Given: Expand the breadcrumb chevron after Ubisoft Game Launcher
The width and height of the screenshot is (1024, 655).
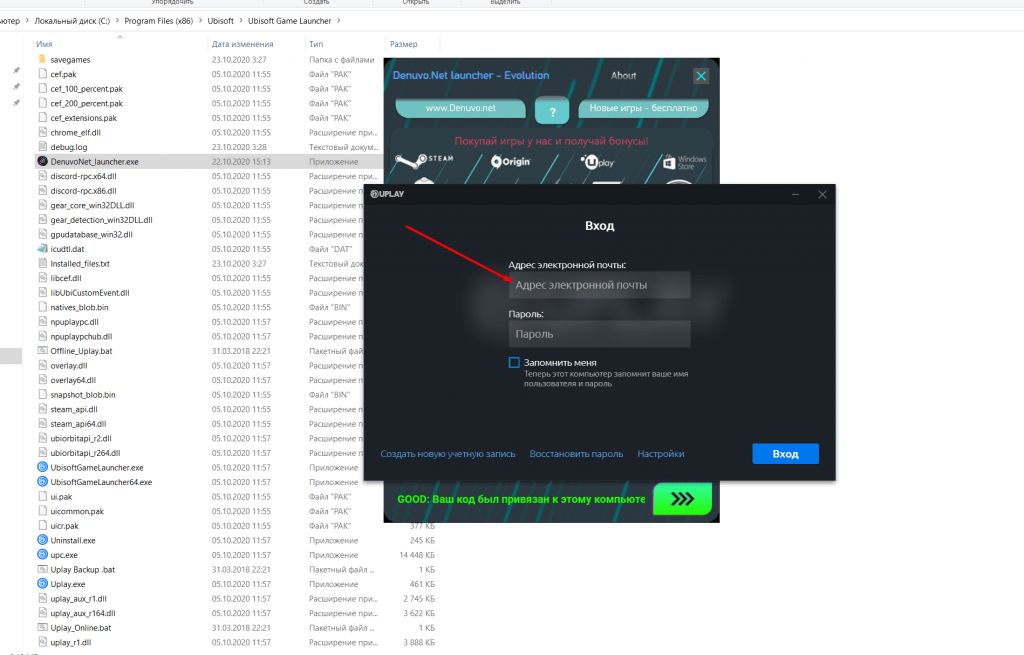Looking at the screenshot, I should click(x=342, y=20).
